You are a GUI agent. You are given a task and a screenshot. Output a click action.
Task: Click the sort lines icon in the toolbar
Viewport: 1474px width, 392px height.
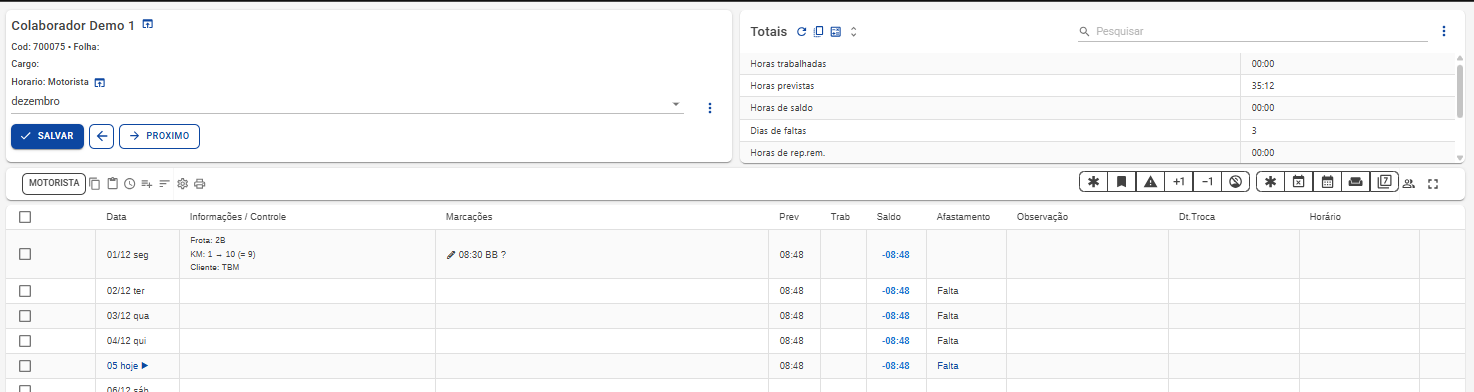(165, 184)
